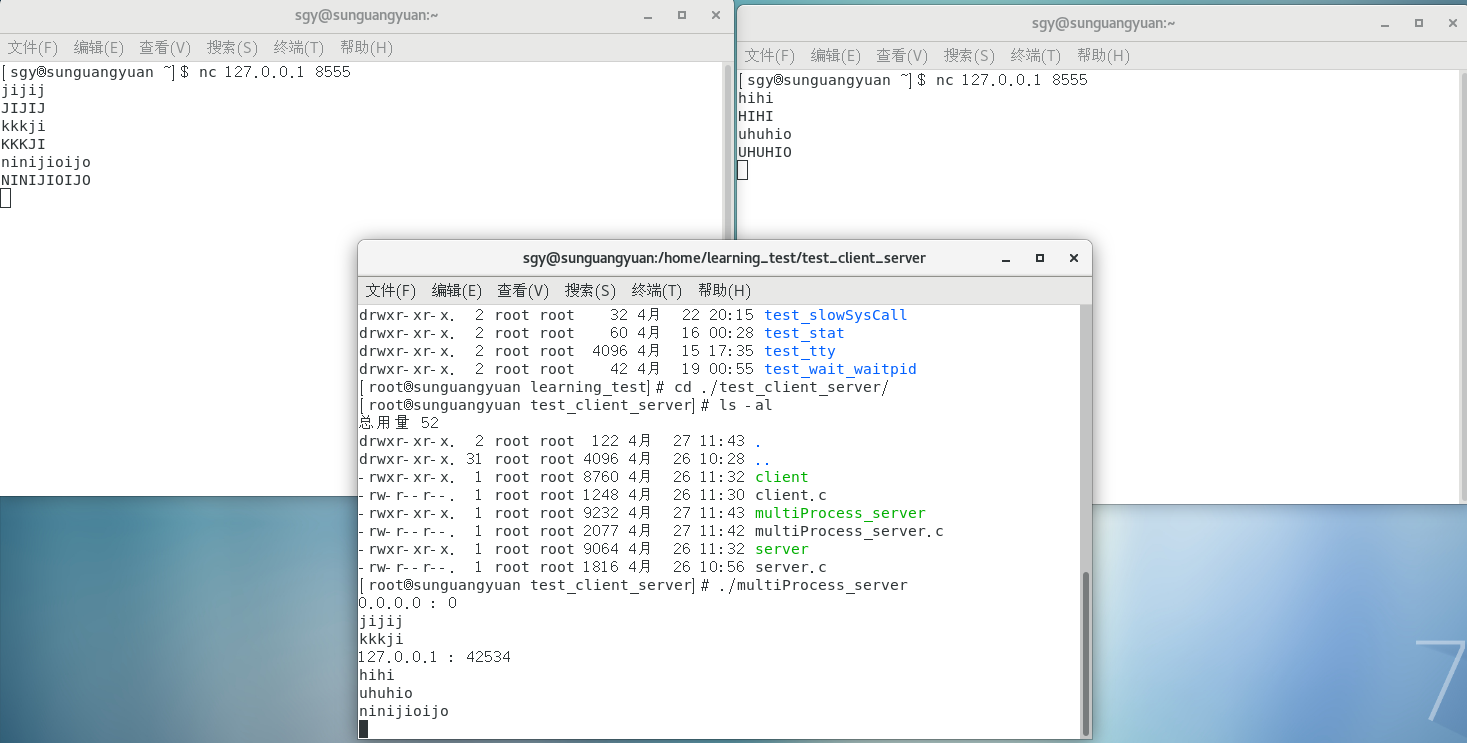The width and height of the screenshot is (1467, 743).
Task: Open 搜索(S) menu in test_client_server terminal
Action: 590,290
